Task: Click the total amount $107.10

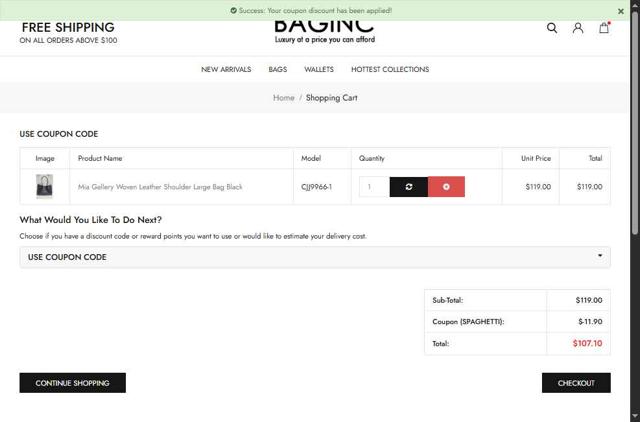Action: [587, 343]
